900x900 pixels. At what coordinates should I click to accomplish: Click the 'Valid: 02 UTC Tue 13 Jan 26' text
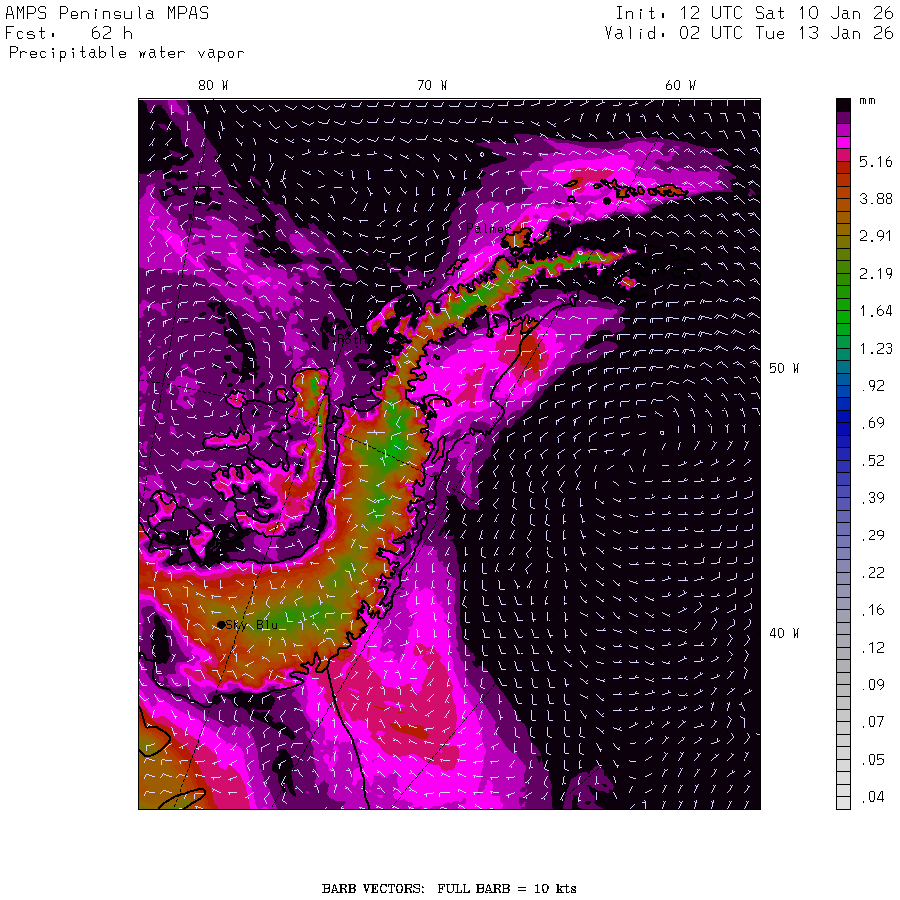tap(749, 33)
